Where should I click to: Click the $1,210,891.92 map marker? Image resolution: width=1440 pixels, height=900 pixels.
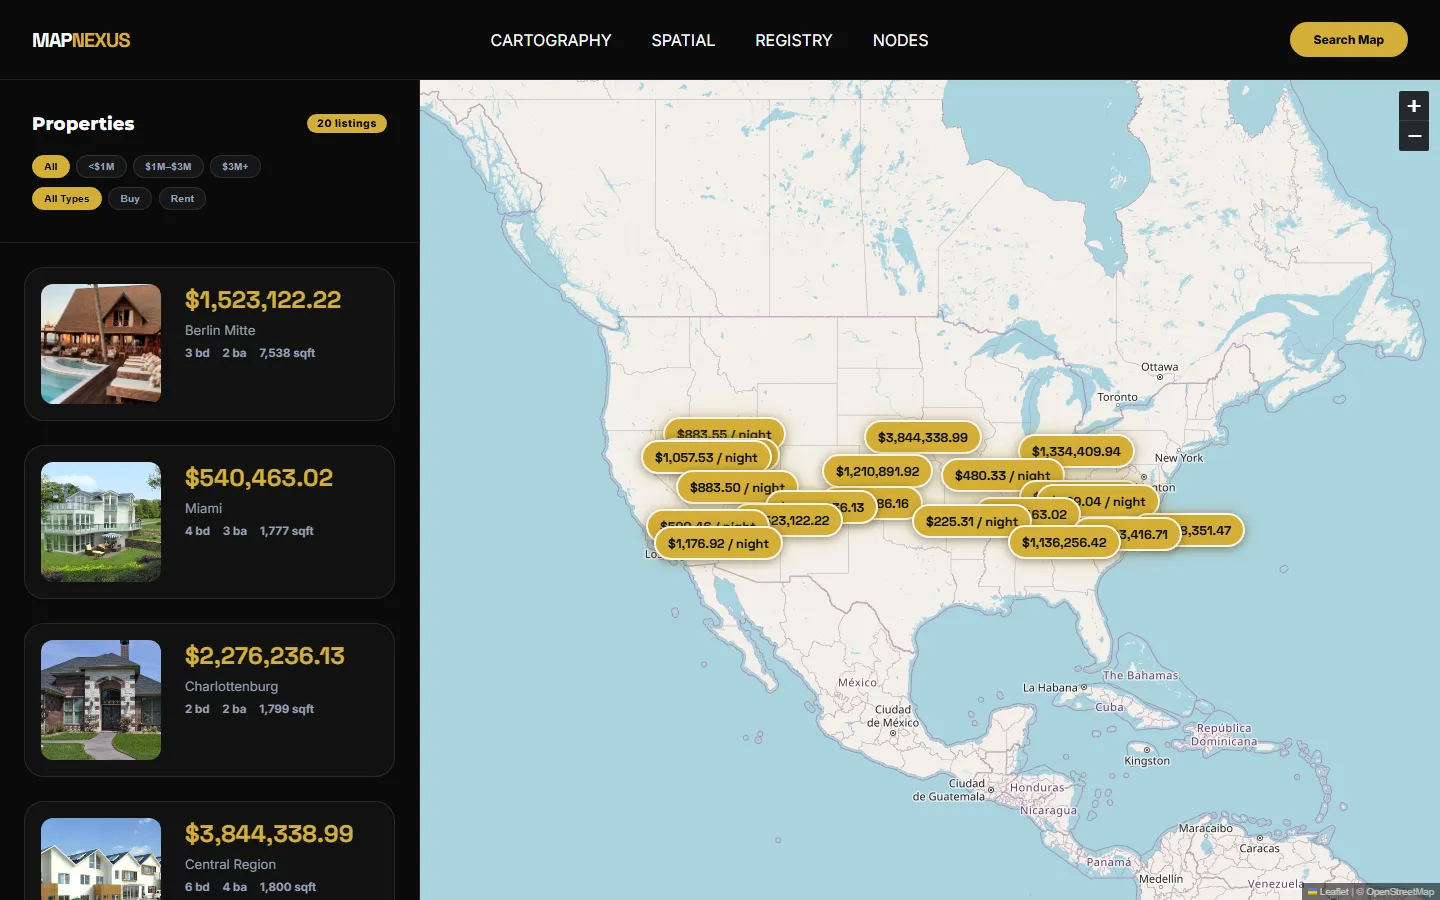(877, 471)
